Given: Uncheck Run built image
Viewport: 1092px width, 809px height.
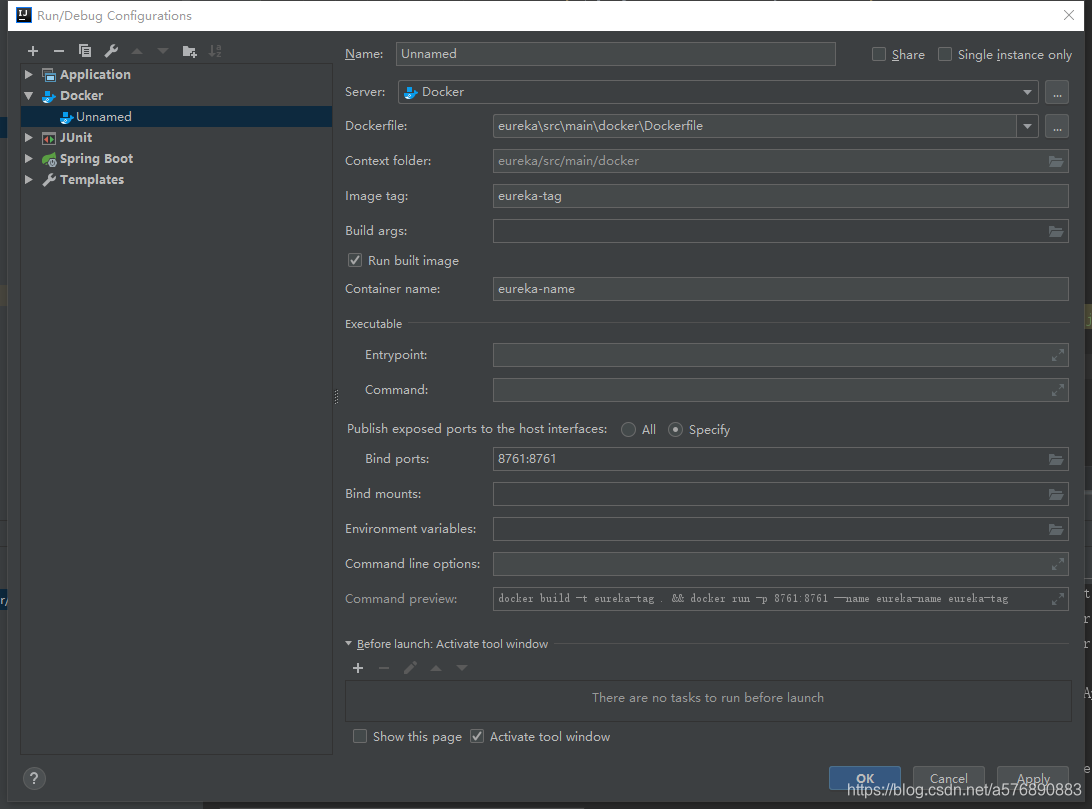Looking at the screenshot, I should (x=355, y=260).
